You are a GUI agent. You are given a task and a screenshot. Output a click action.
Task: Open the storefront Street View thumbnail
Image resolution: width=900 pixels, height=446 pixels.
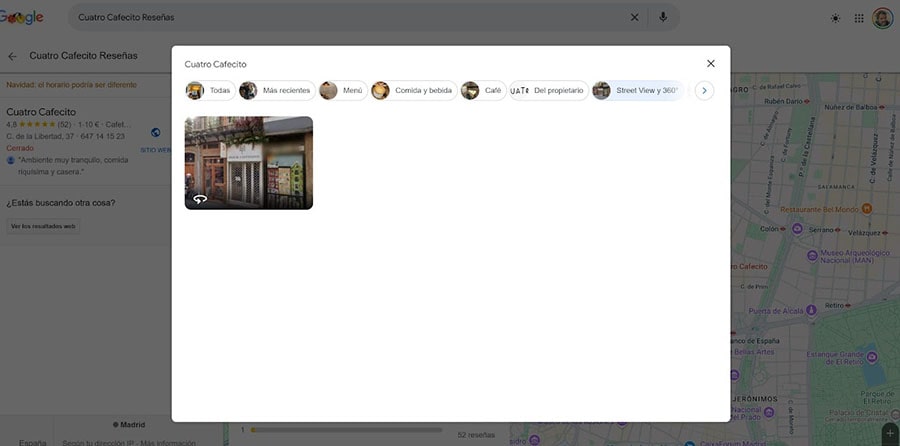click(x=249, y=162)
